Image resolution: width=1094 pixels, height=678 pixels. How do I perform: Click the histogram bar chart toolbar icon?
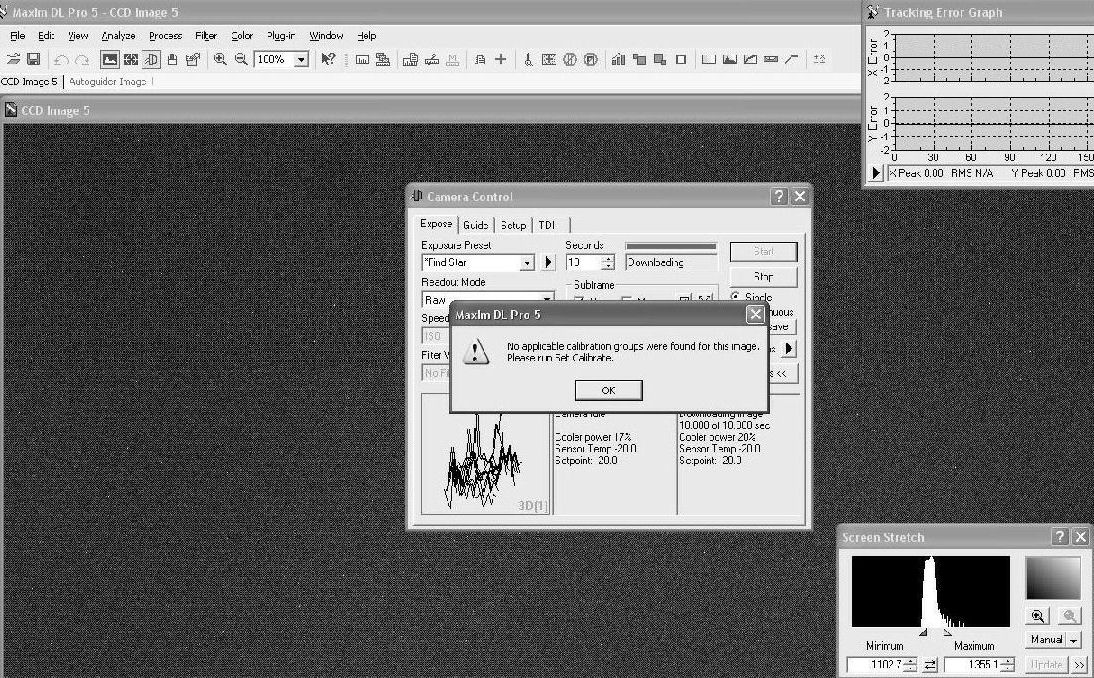click(x=618, y=59)
